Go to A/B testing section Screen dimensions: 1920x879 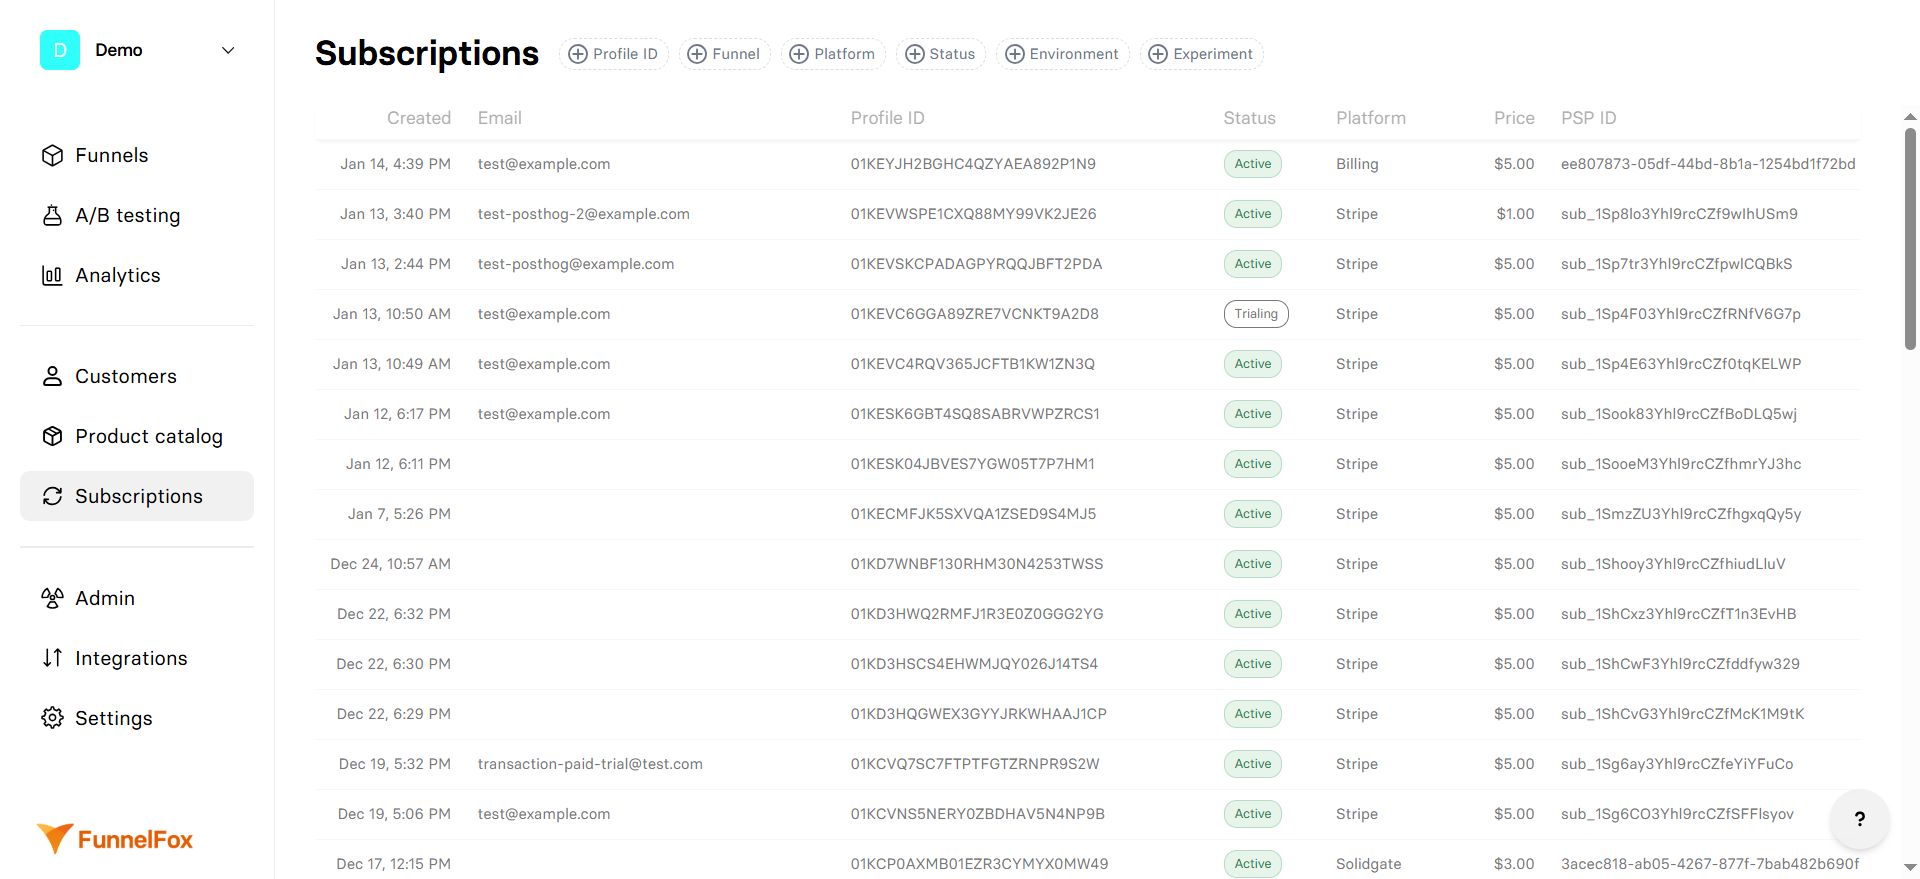pos(137,215)
